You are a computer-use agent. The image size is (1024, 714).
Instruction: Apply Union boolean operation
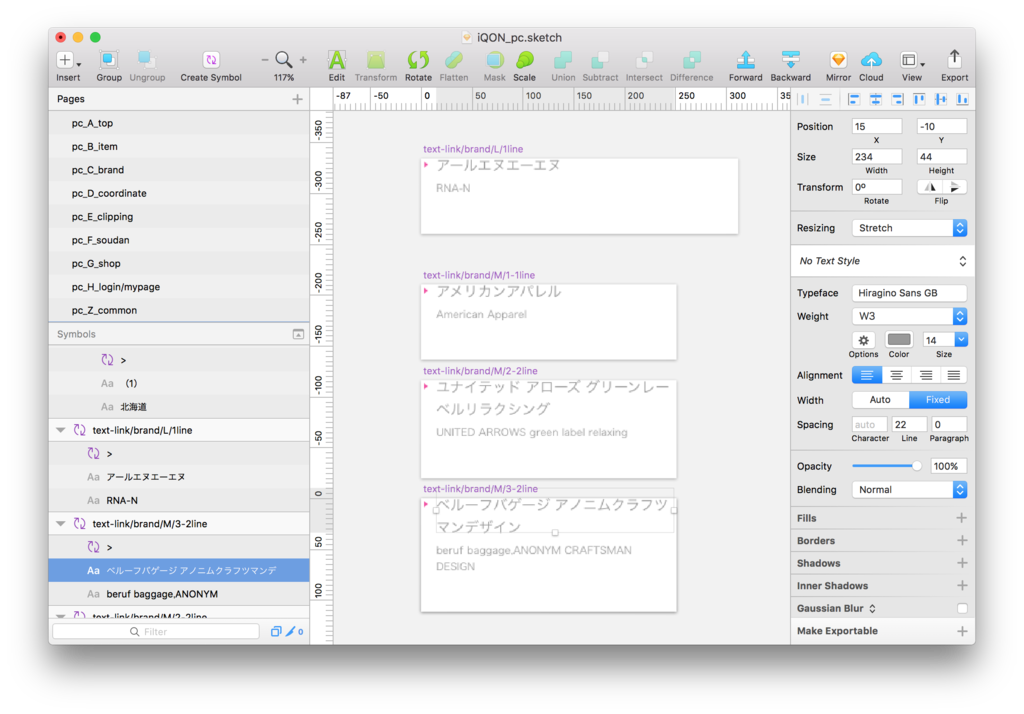563,60
